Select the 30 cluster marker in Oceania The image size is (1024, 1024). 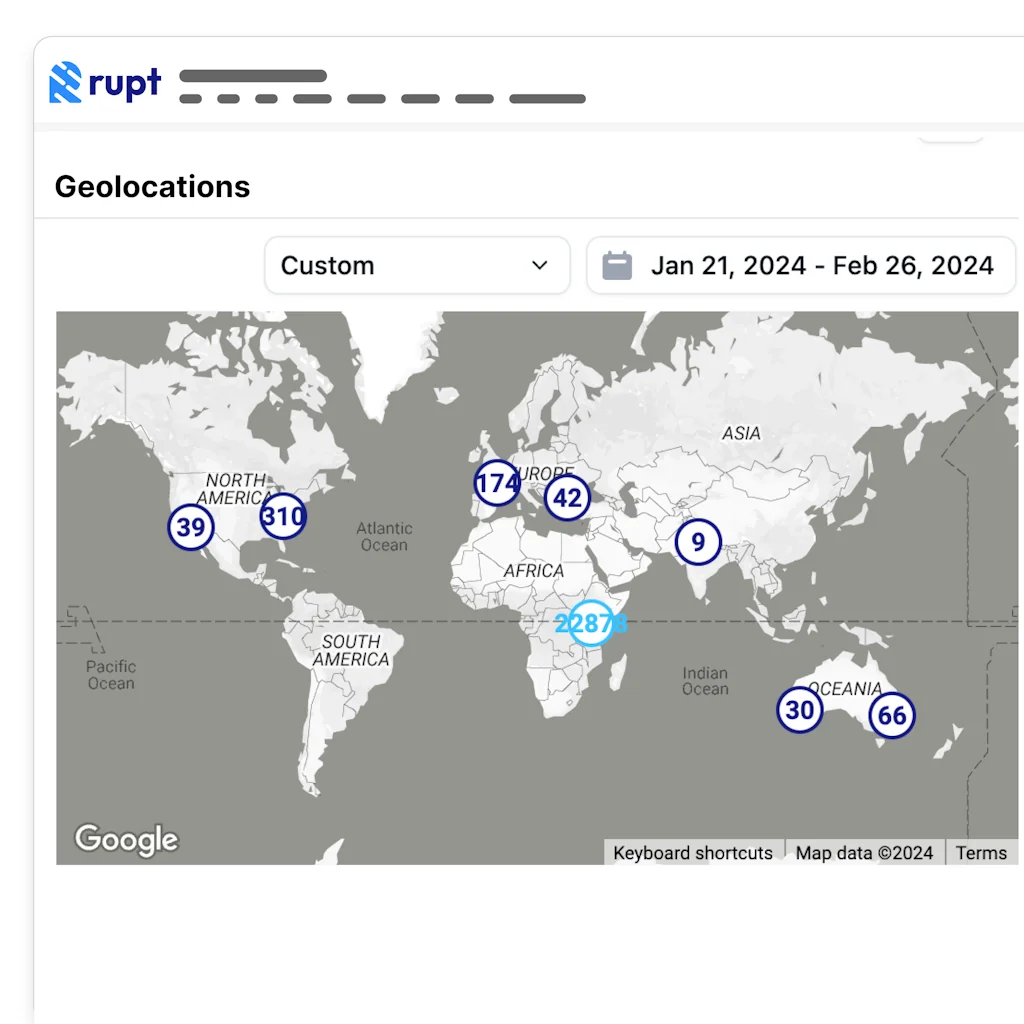point(800,710)
